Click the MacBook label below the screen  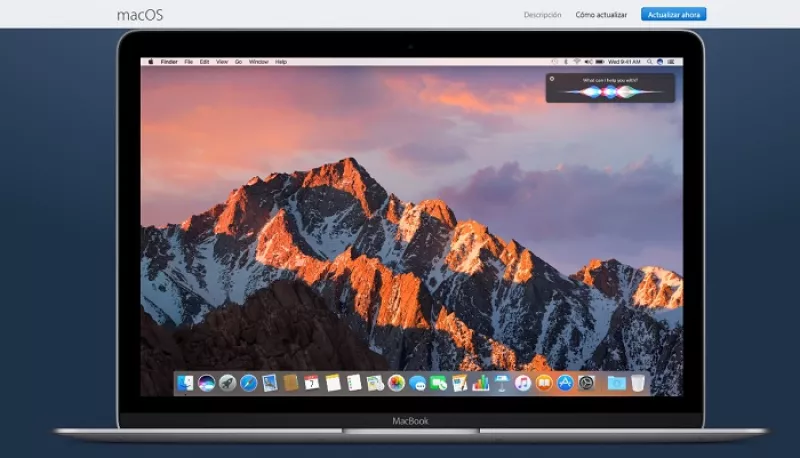[410, 421]
